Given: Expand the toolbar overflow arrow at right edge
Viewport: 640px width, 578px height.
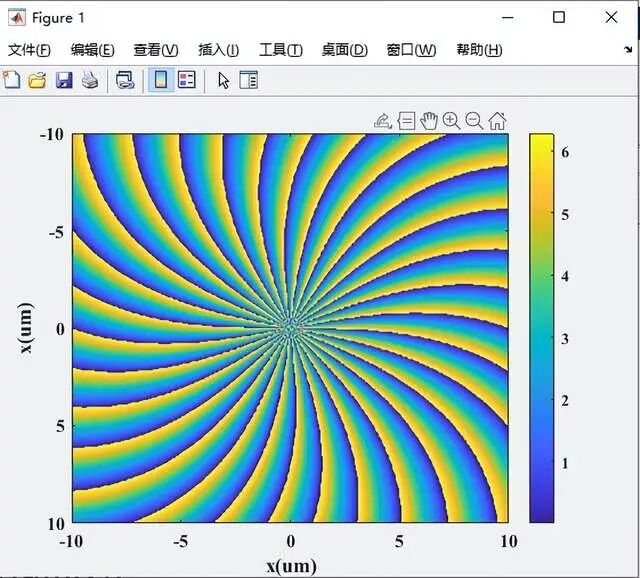Looking at the screenshot, I should click(x=628, y=50).
